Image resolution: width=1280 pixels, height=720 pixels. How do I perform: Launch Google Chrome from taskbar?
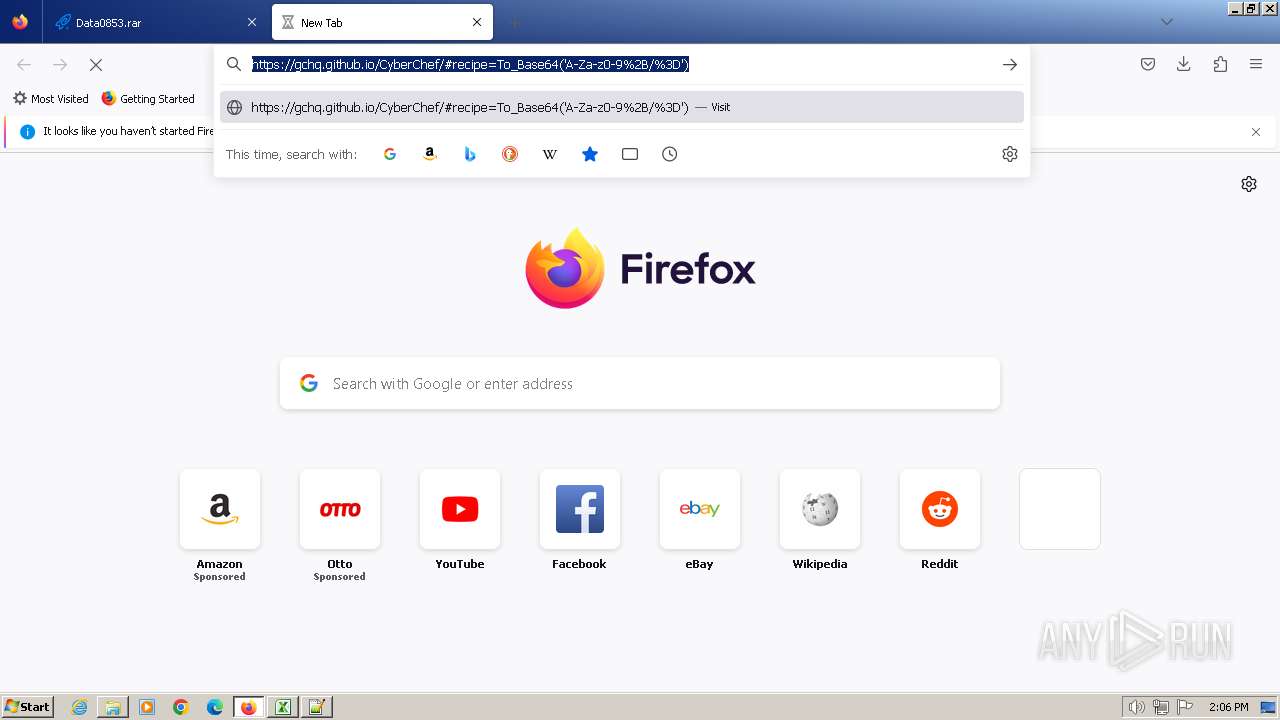click(x=181, y=707)
